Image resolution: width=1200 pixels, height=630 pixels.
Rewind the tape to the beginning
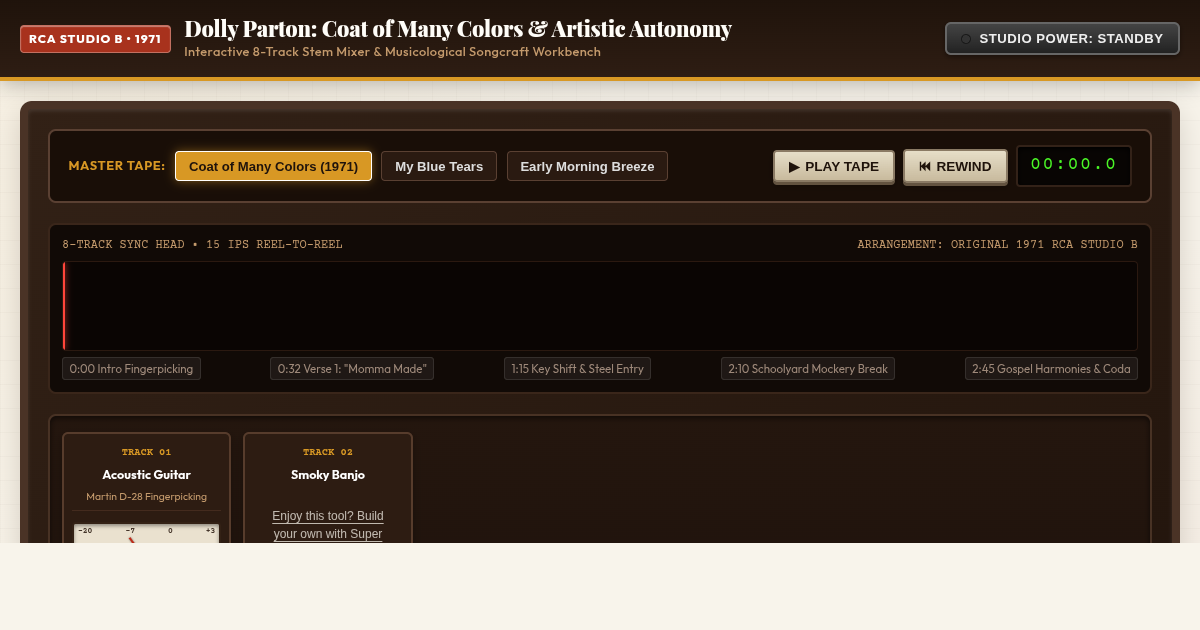pos(955,166)
